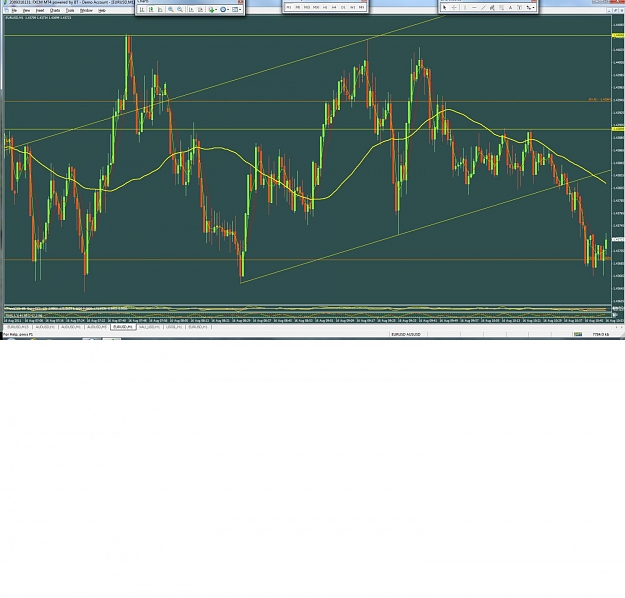Open the periodicity clock dropdown

(224, 10)
